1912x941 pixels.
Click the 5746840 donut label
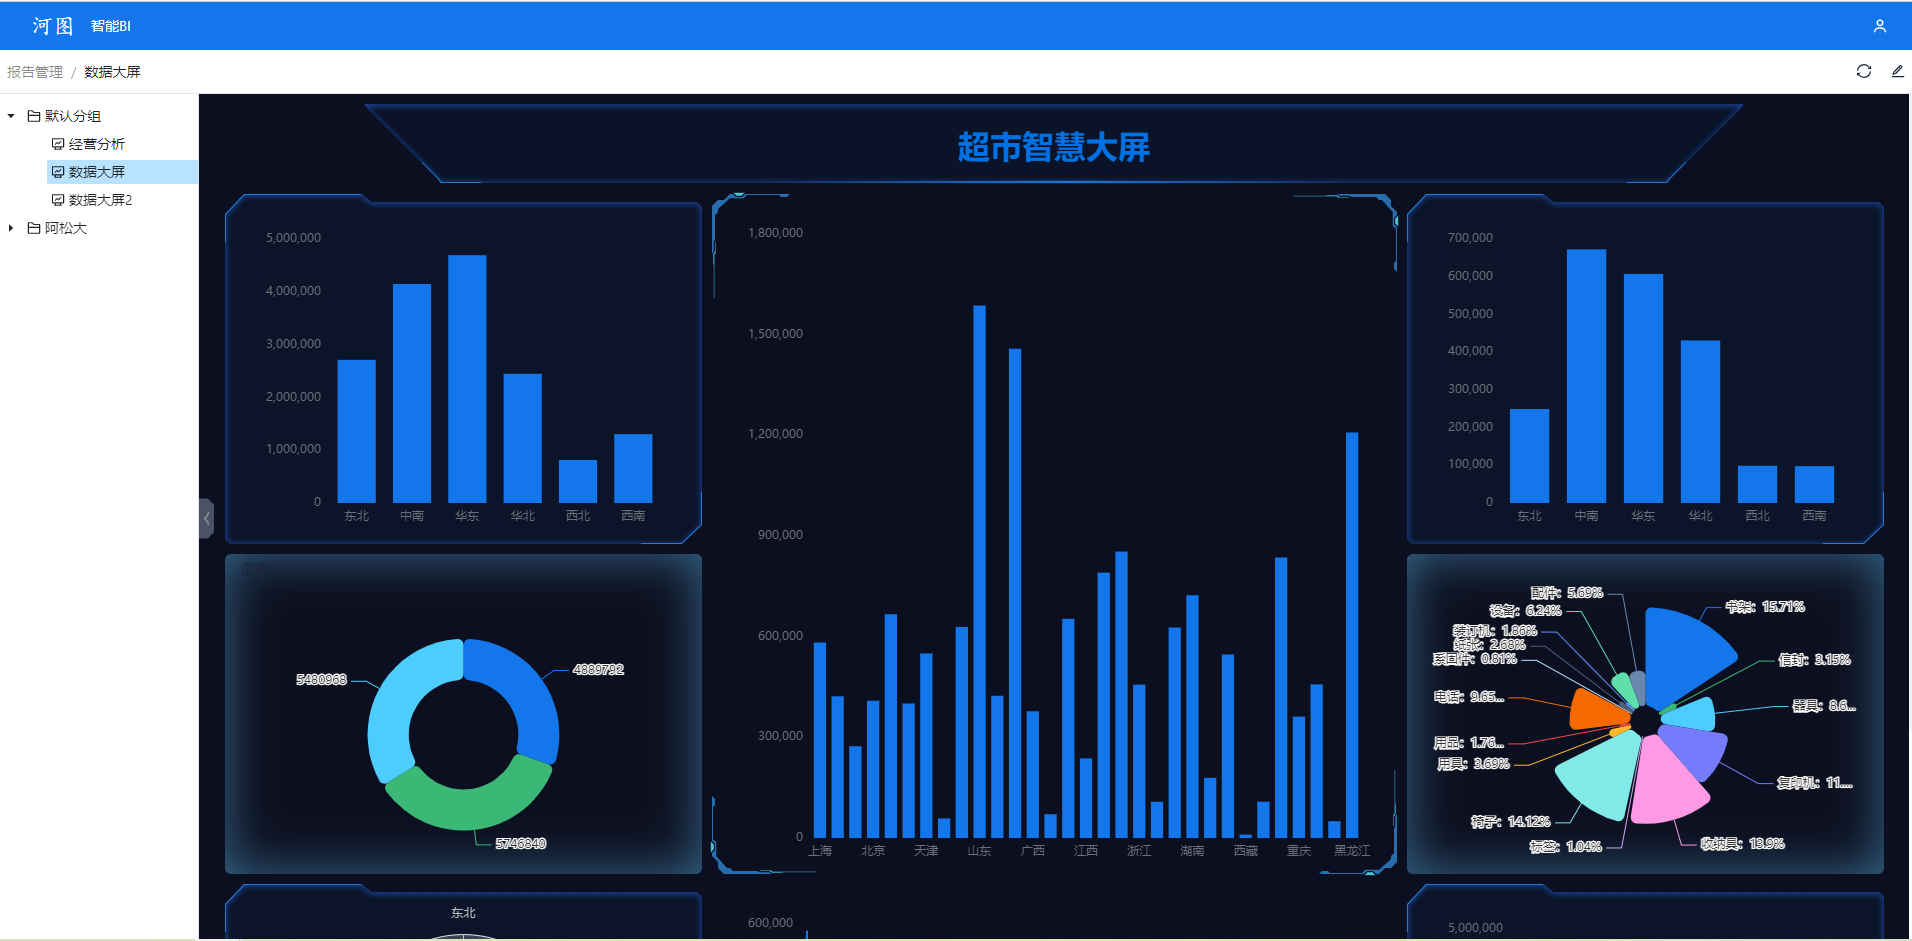point(521,844)
